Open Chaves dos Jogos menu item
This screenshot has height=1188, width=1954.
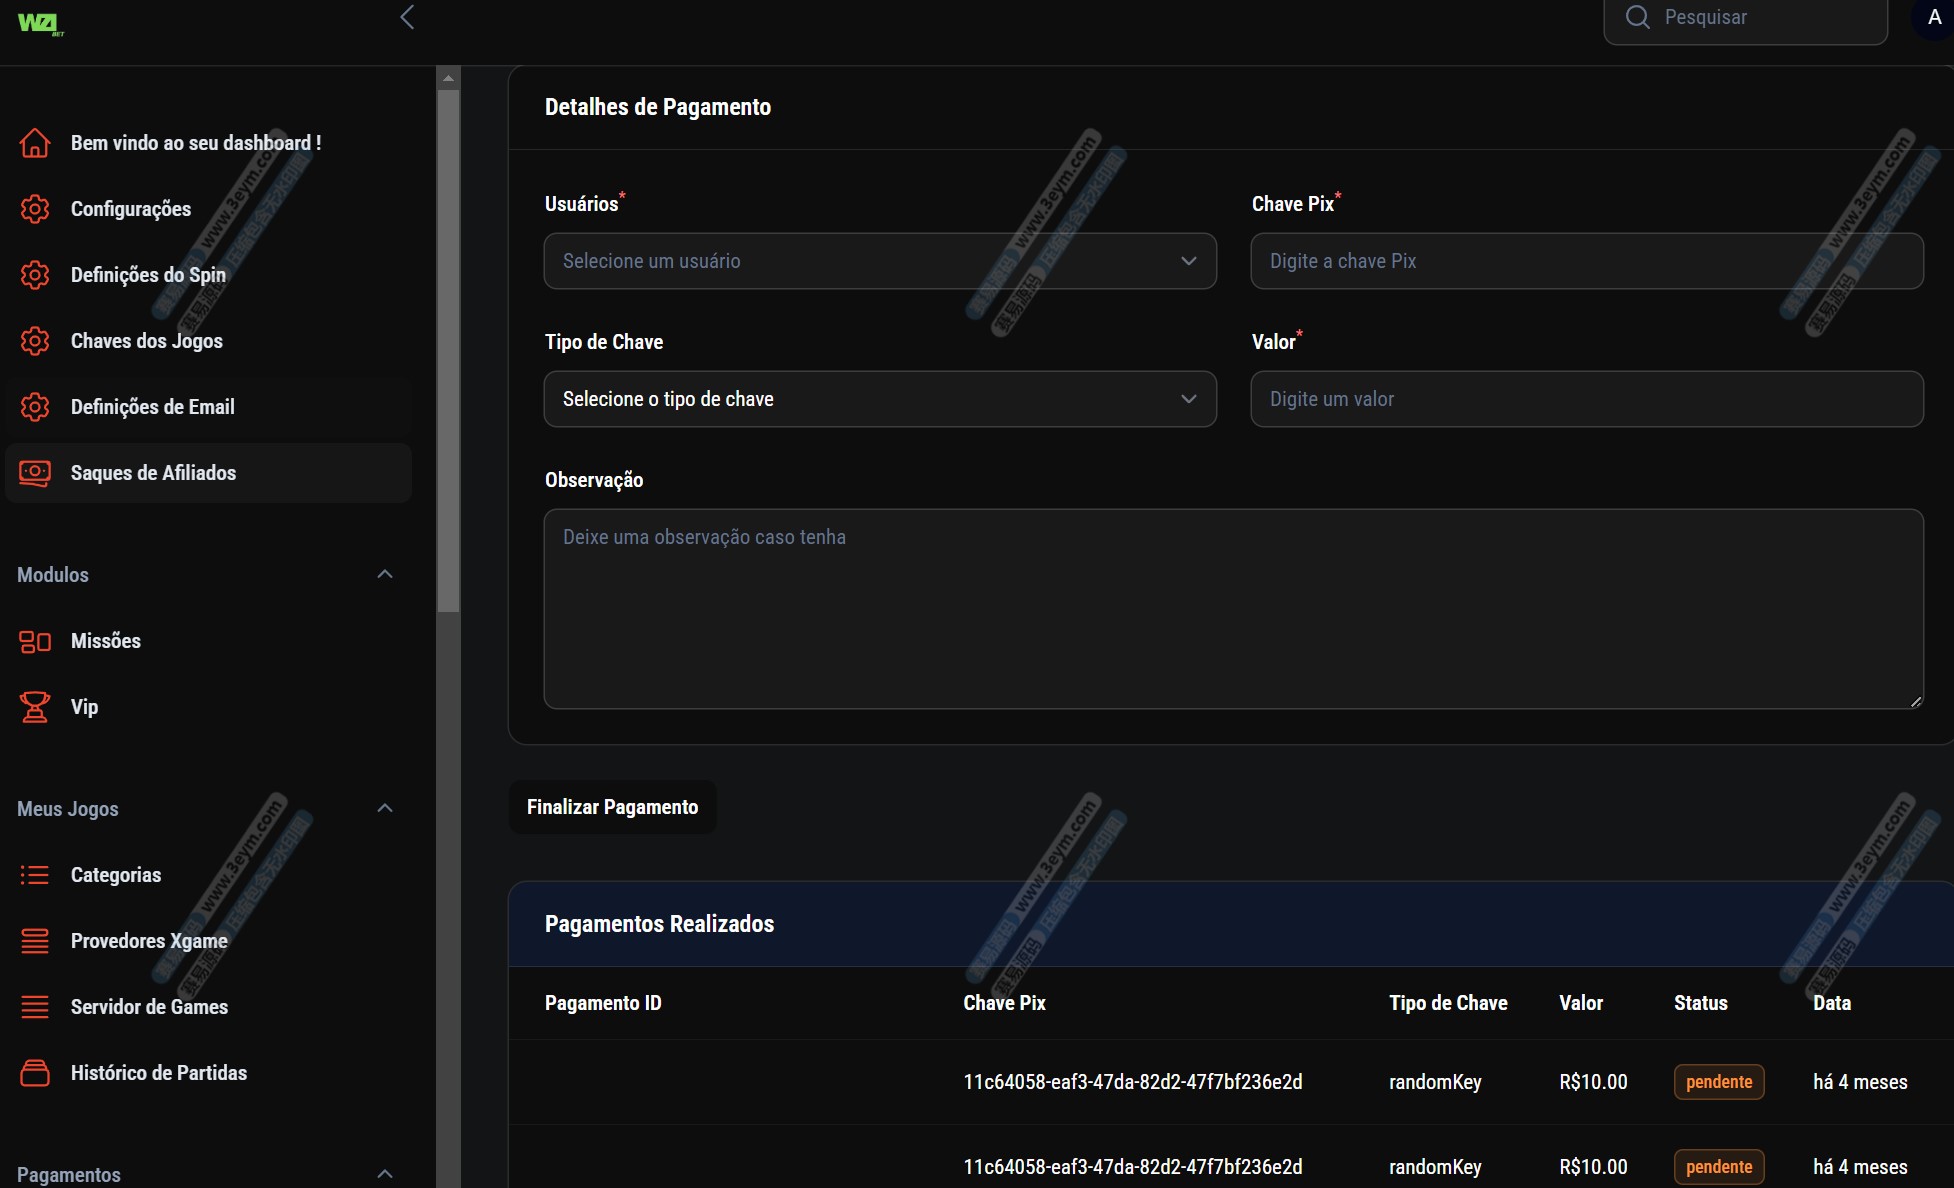pyautogui.click(x=146, y=341)
